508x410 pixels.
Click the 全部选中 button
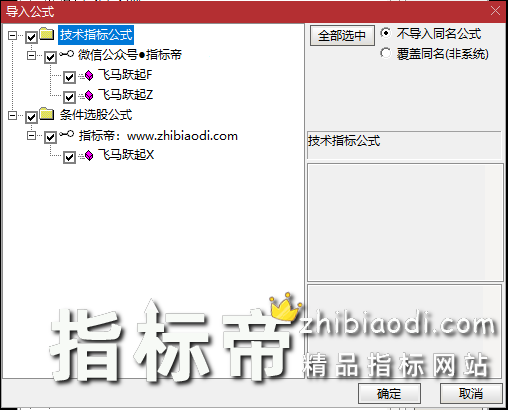342,35
